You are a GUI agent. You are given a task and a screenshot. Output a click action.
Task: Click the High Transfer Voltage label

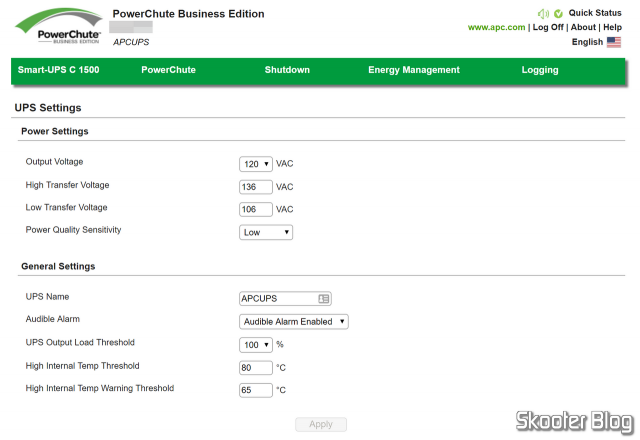point(67,185)
